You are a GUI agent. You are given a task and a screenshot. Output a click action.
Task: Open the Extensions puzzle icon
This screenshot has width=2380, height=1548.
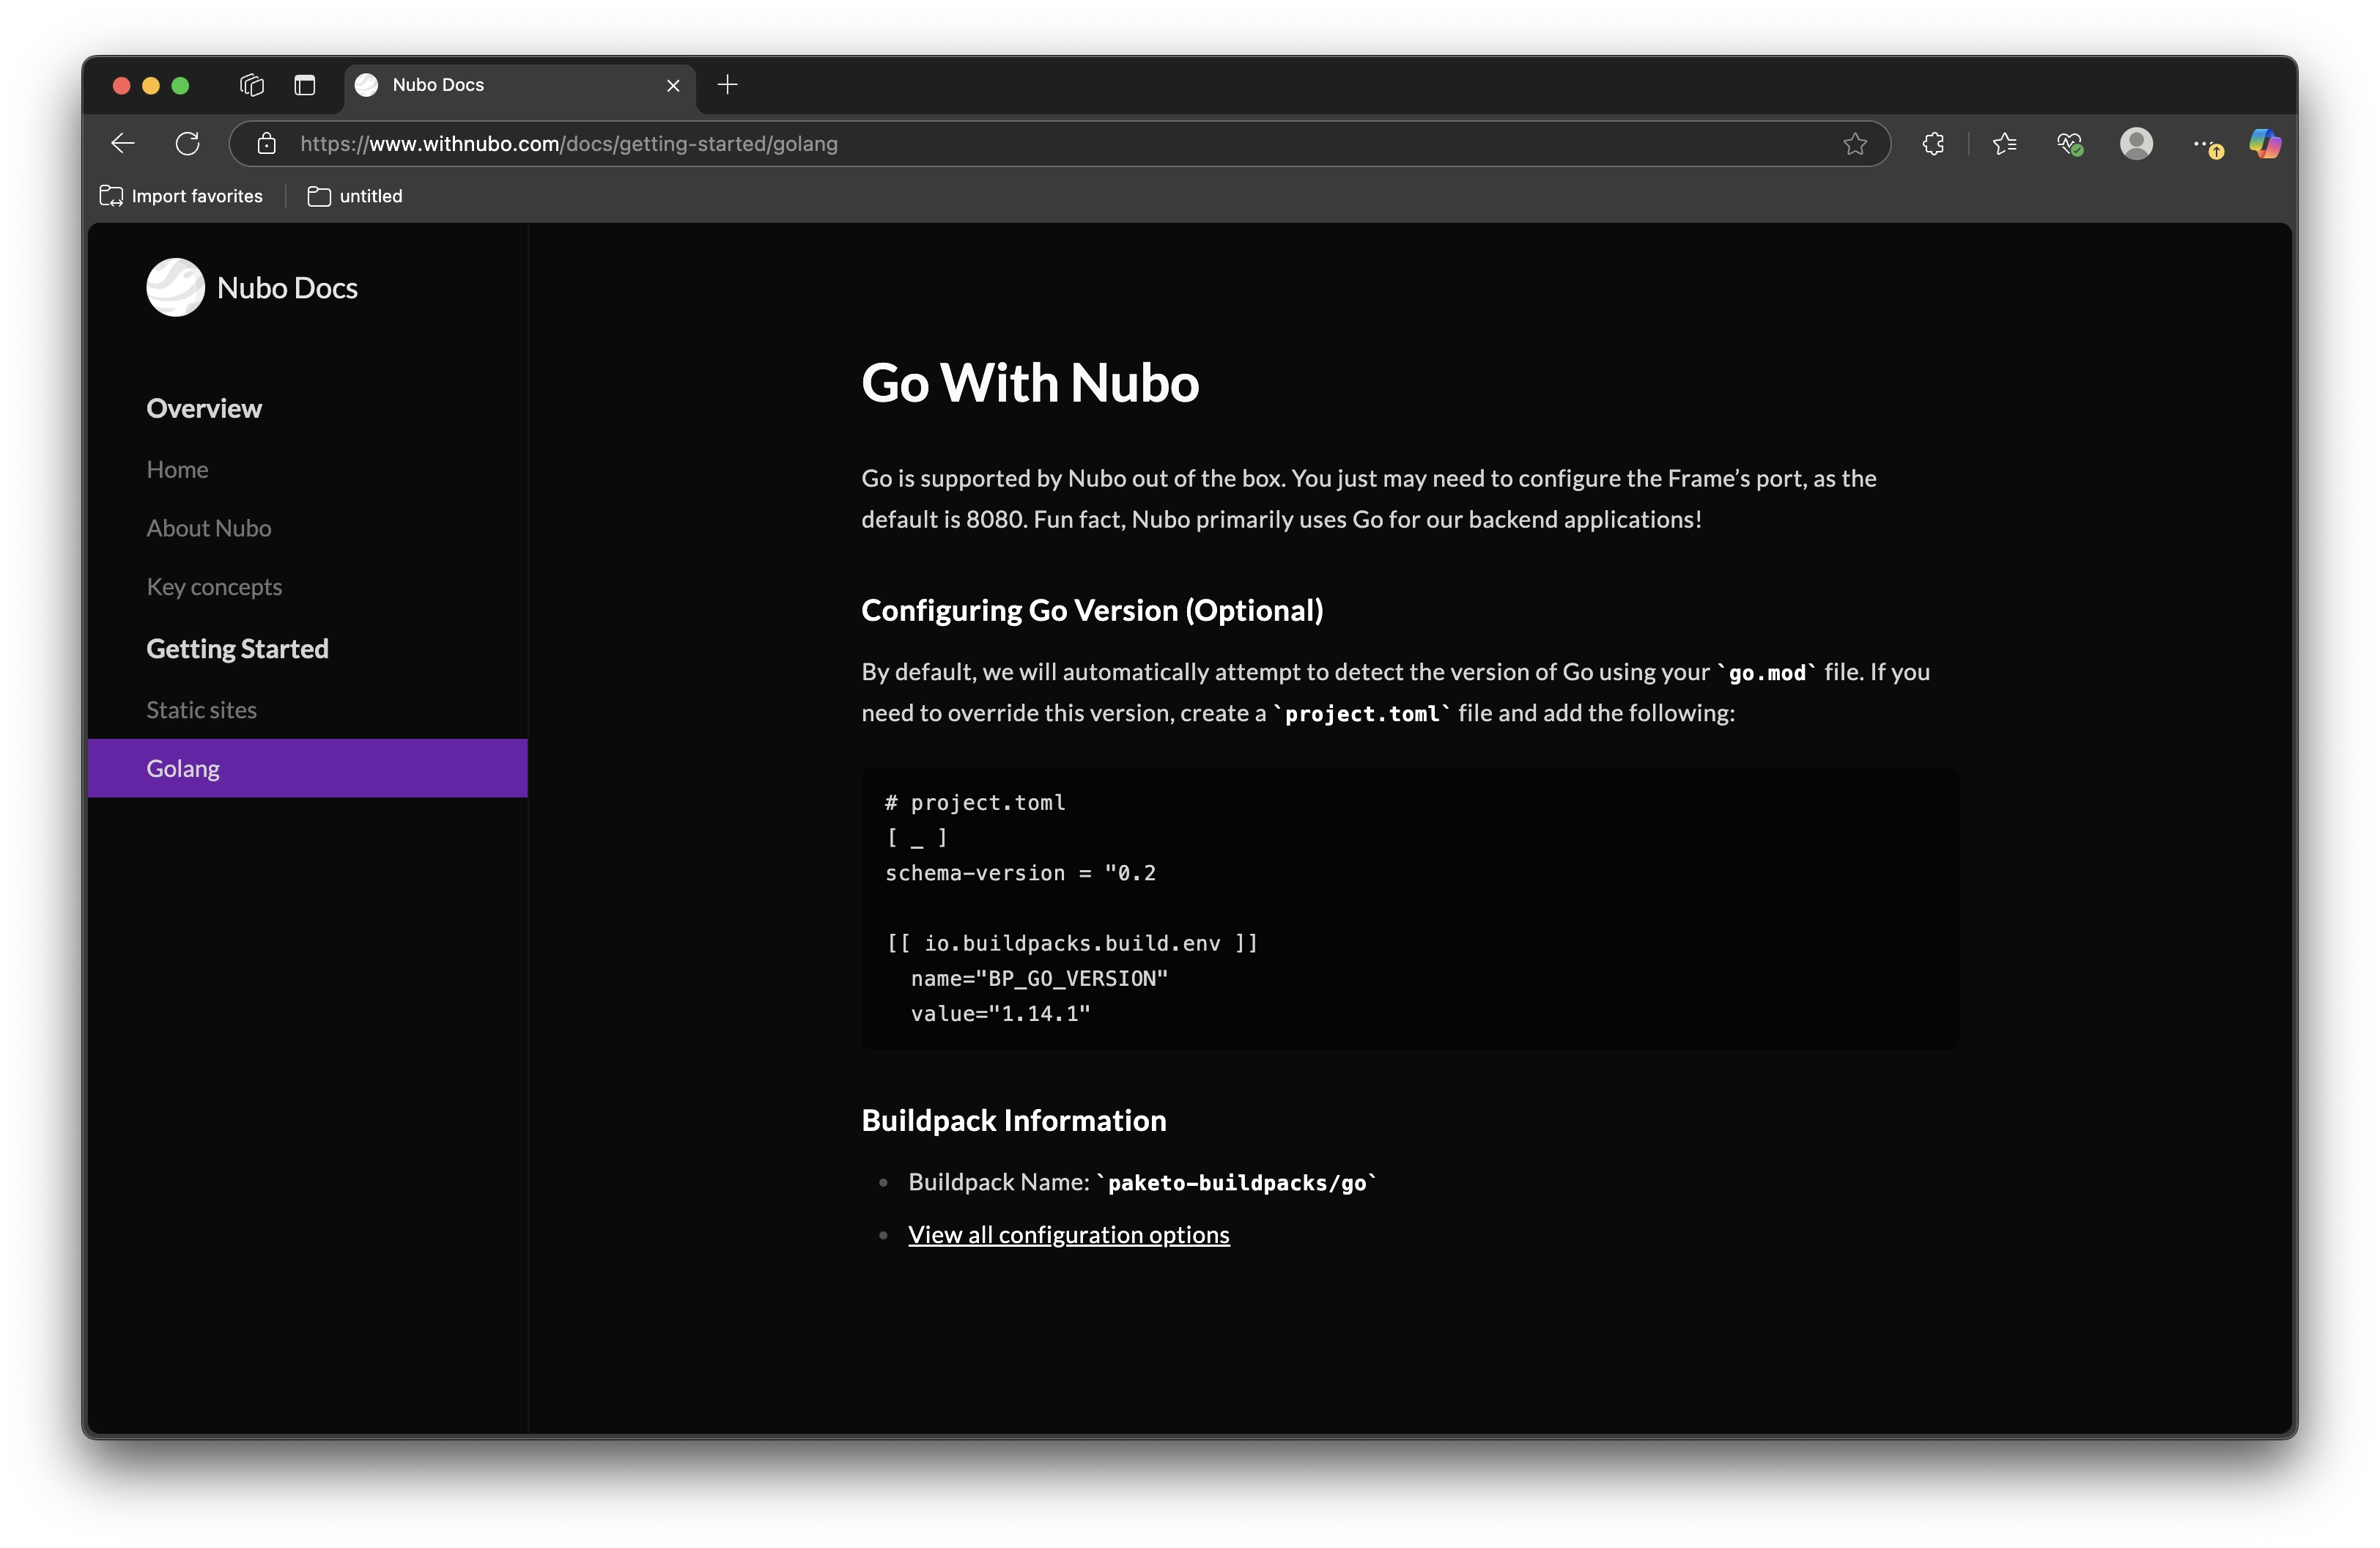point(1933,144)
